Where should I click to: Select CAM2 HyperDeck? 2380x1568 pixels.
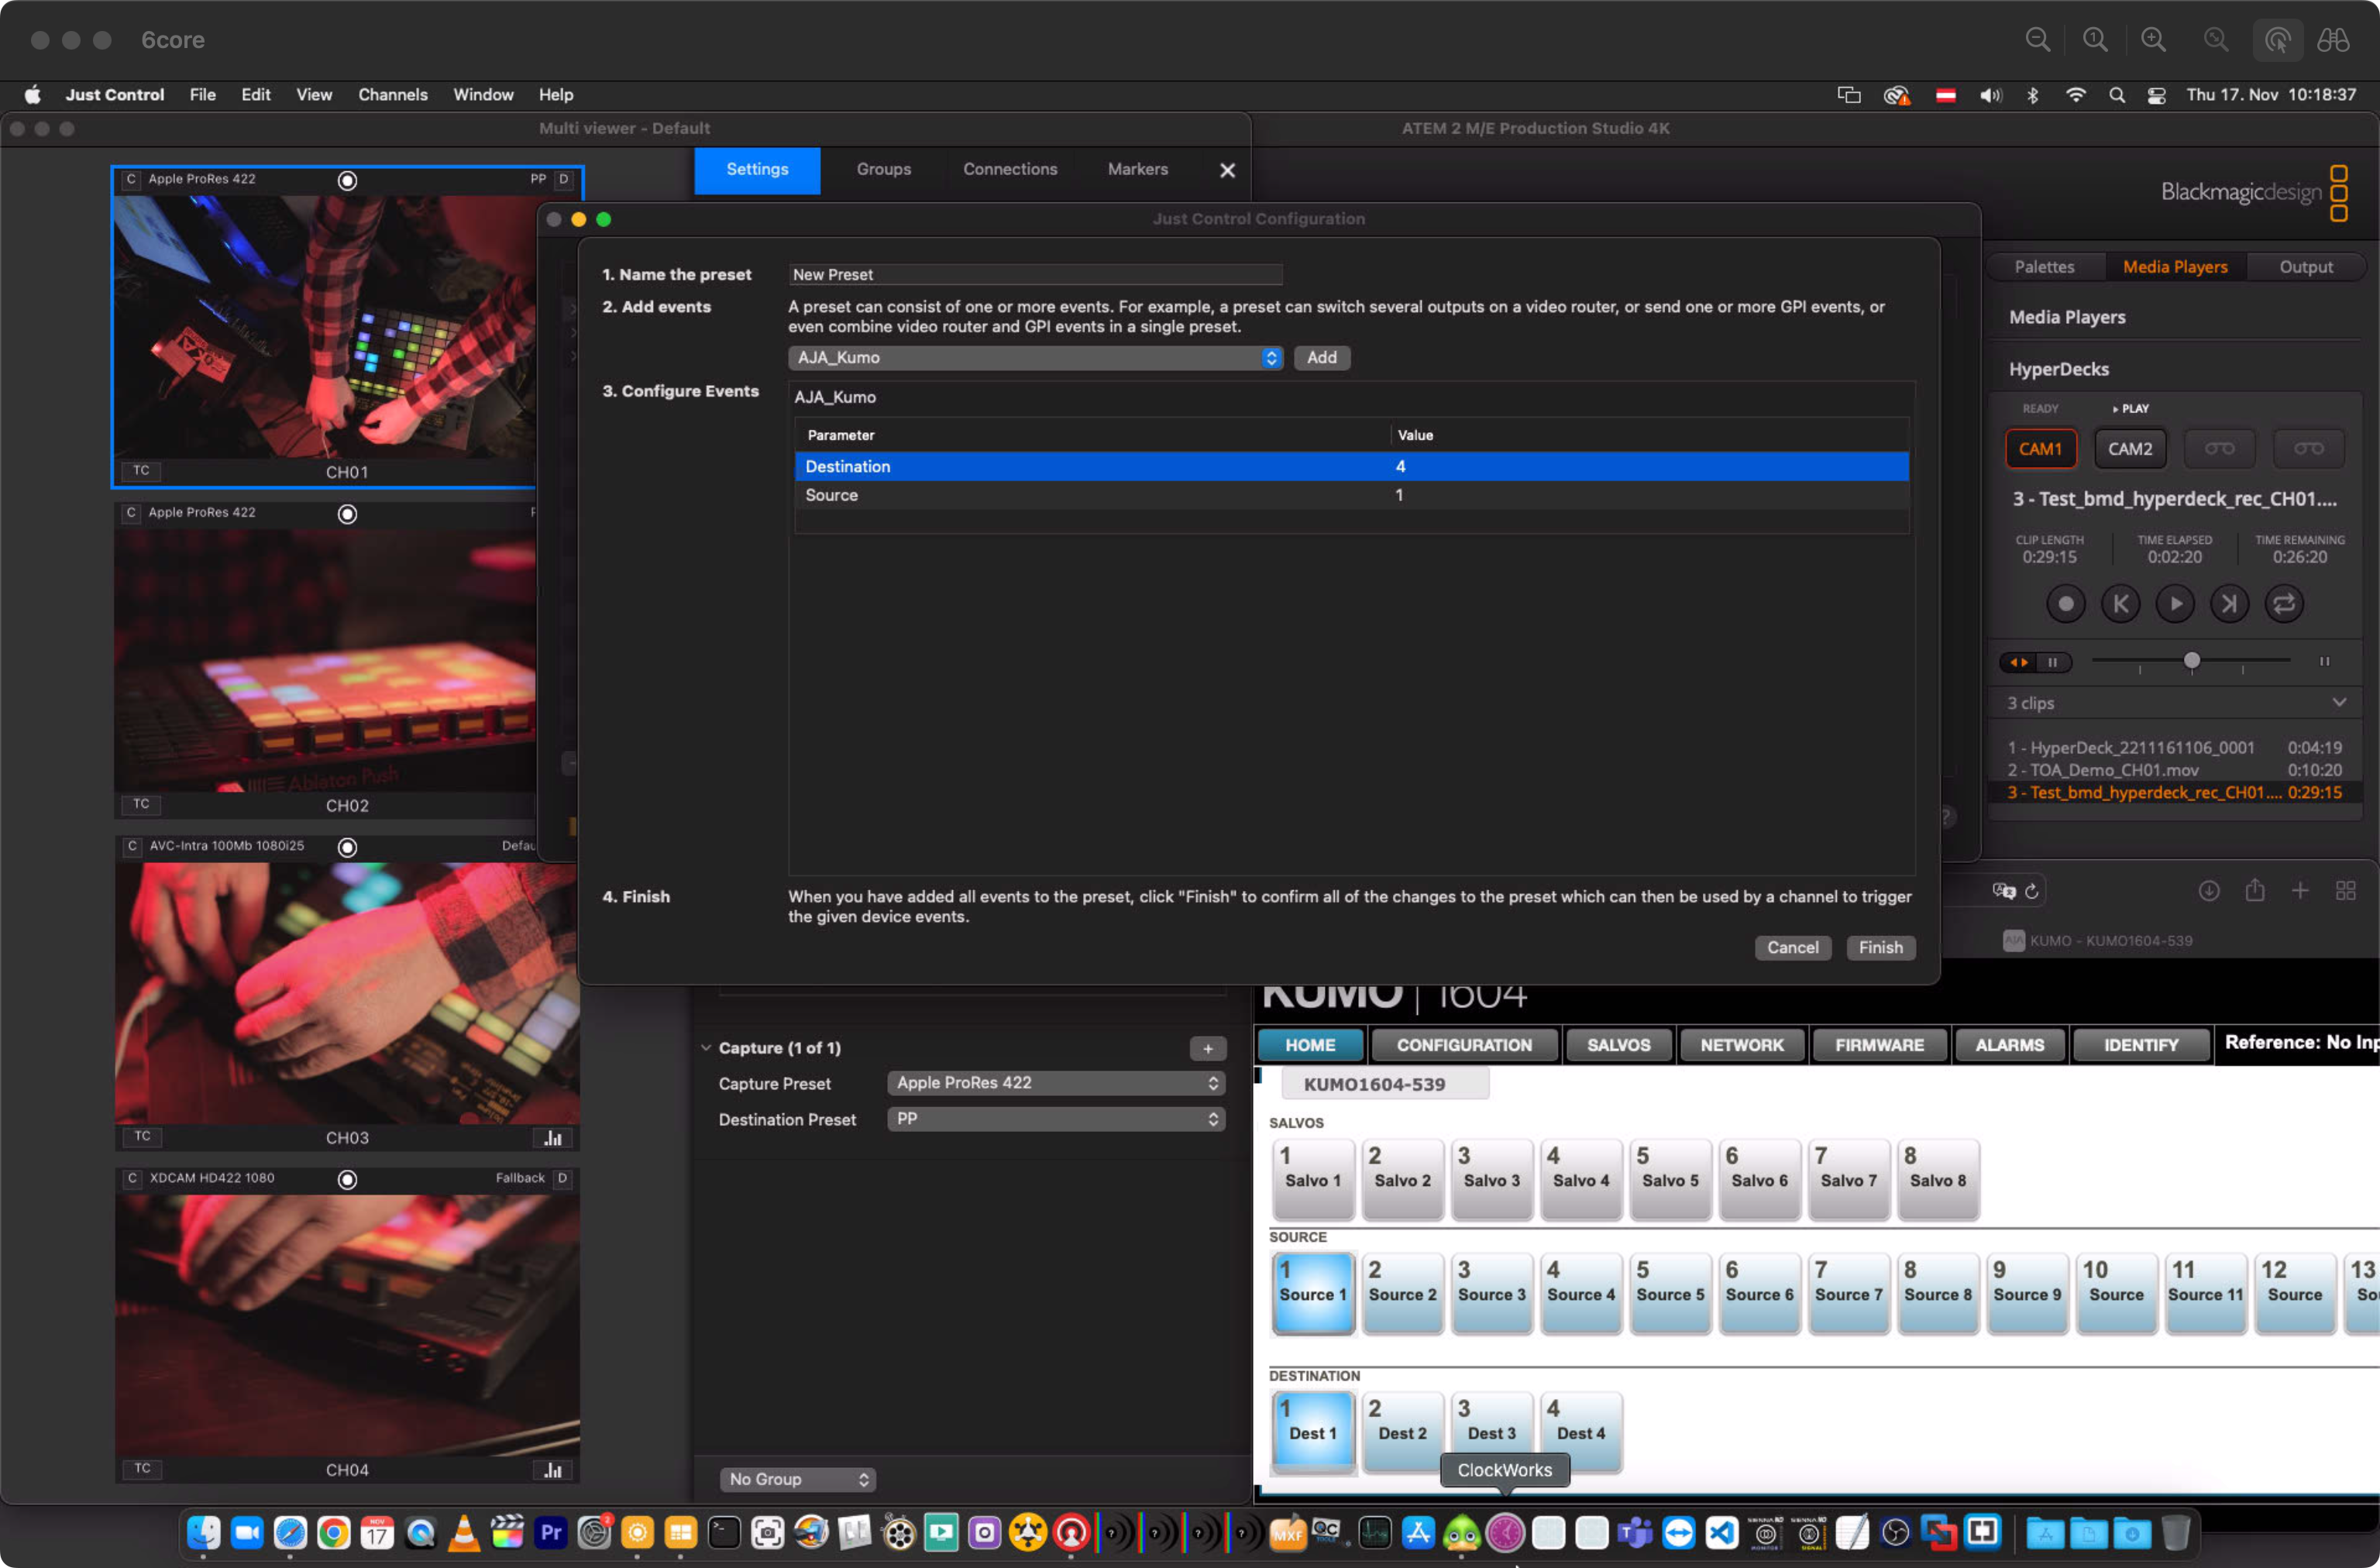pos(2130,449)
